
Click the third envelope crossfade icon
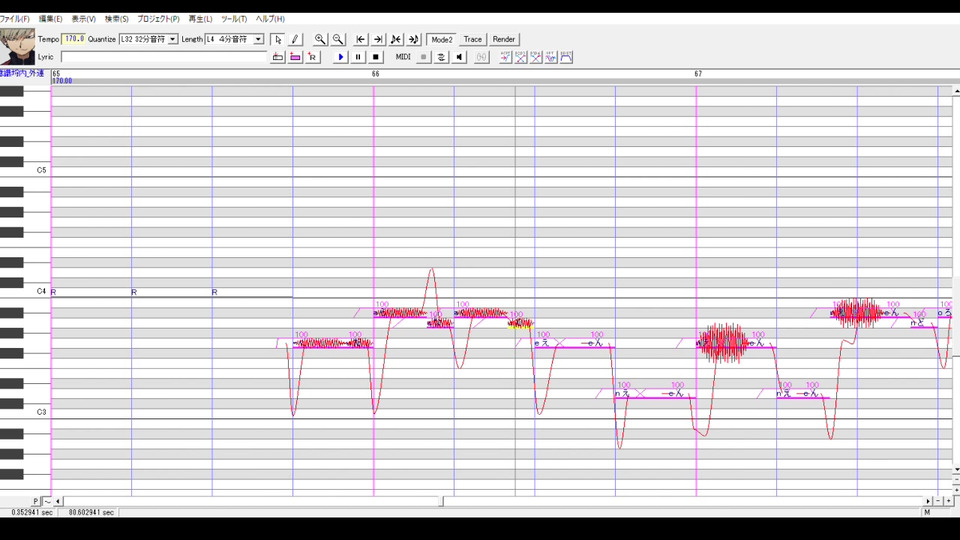click(x=536, y=57)
